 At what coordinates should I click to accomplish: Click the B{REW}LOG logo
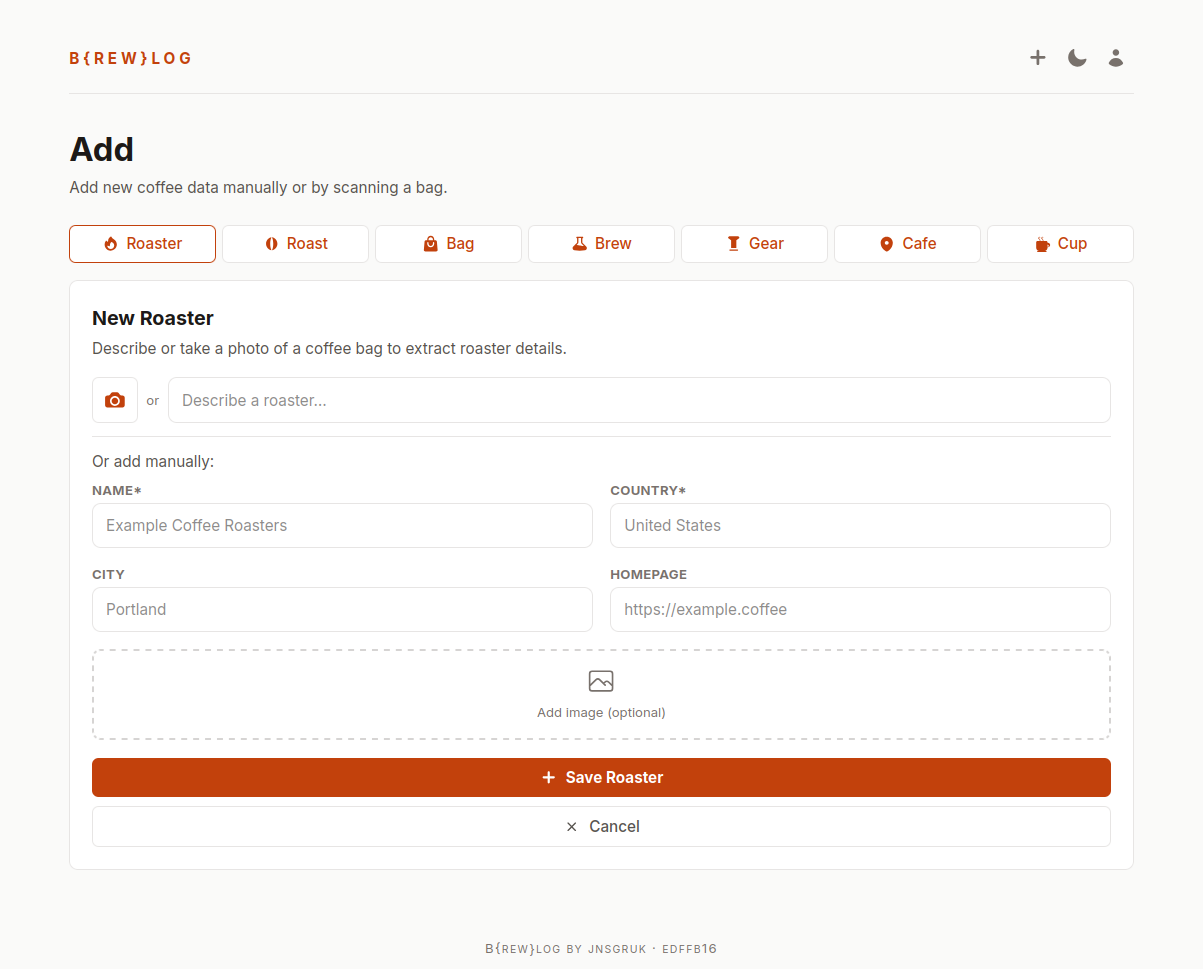(130, 58)
